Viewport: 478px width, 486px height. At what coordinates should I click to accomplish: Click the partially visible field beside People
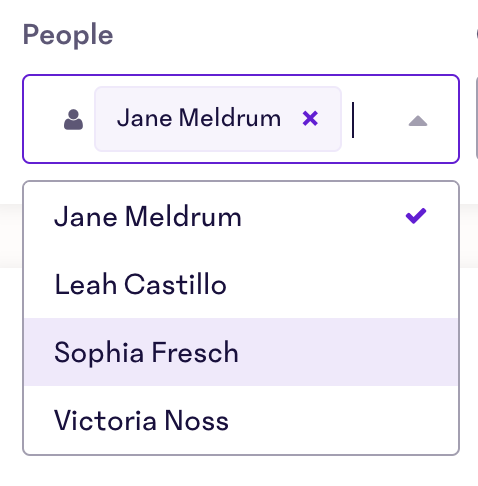(x=477, y=119)
